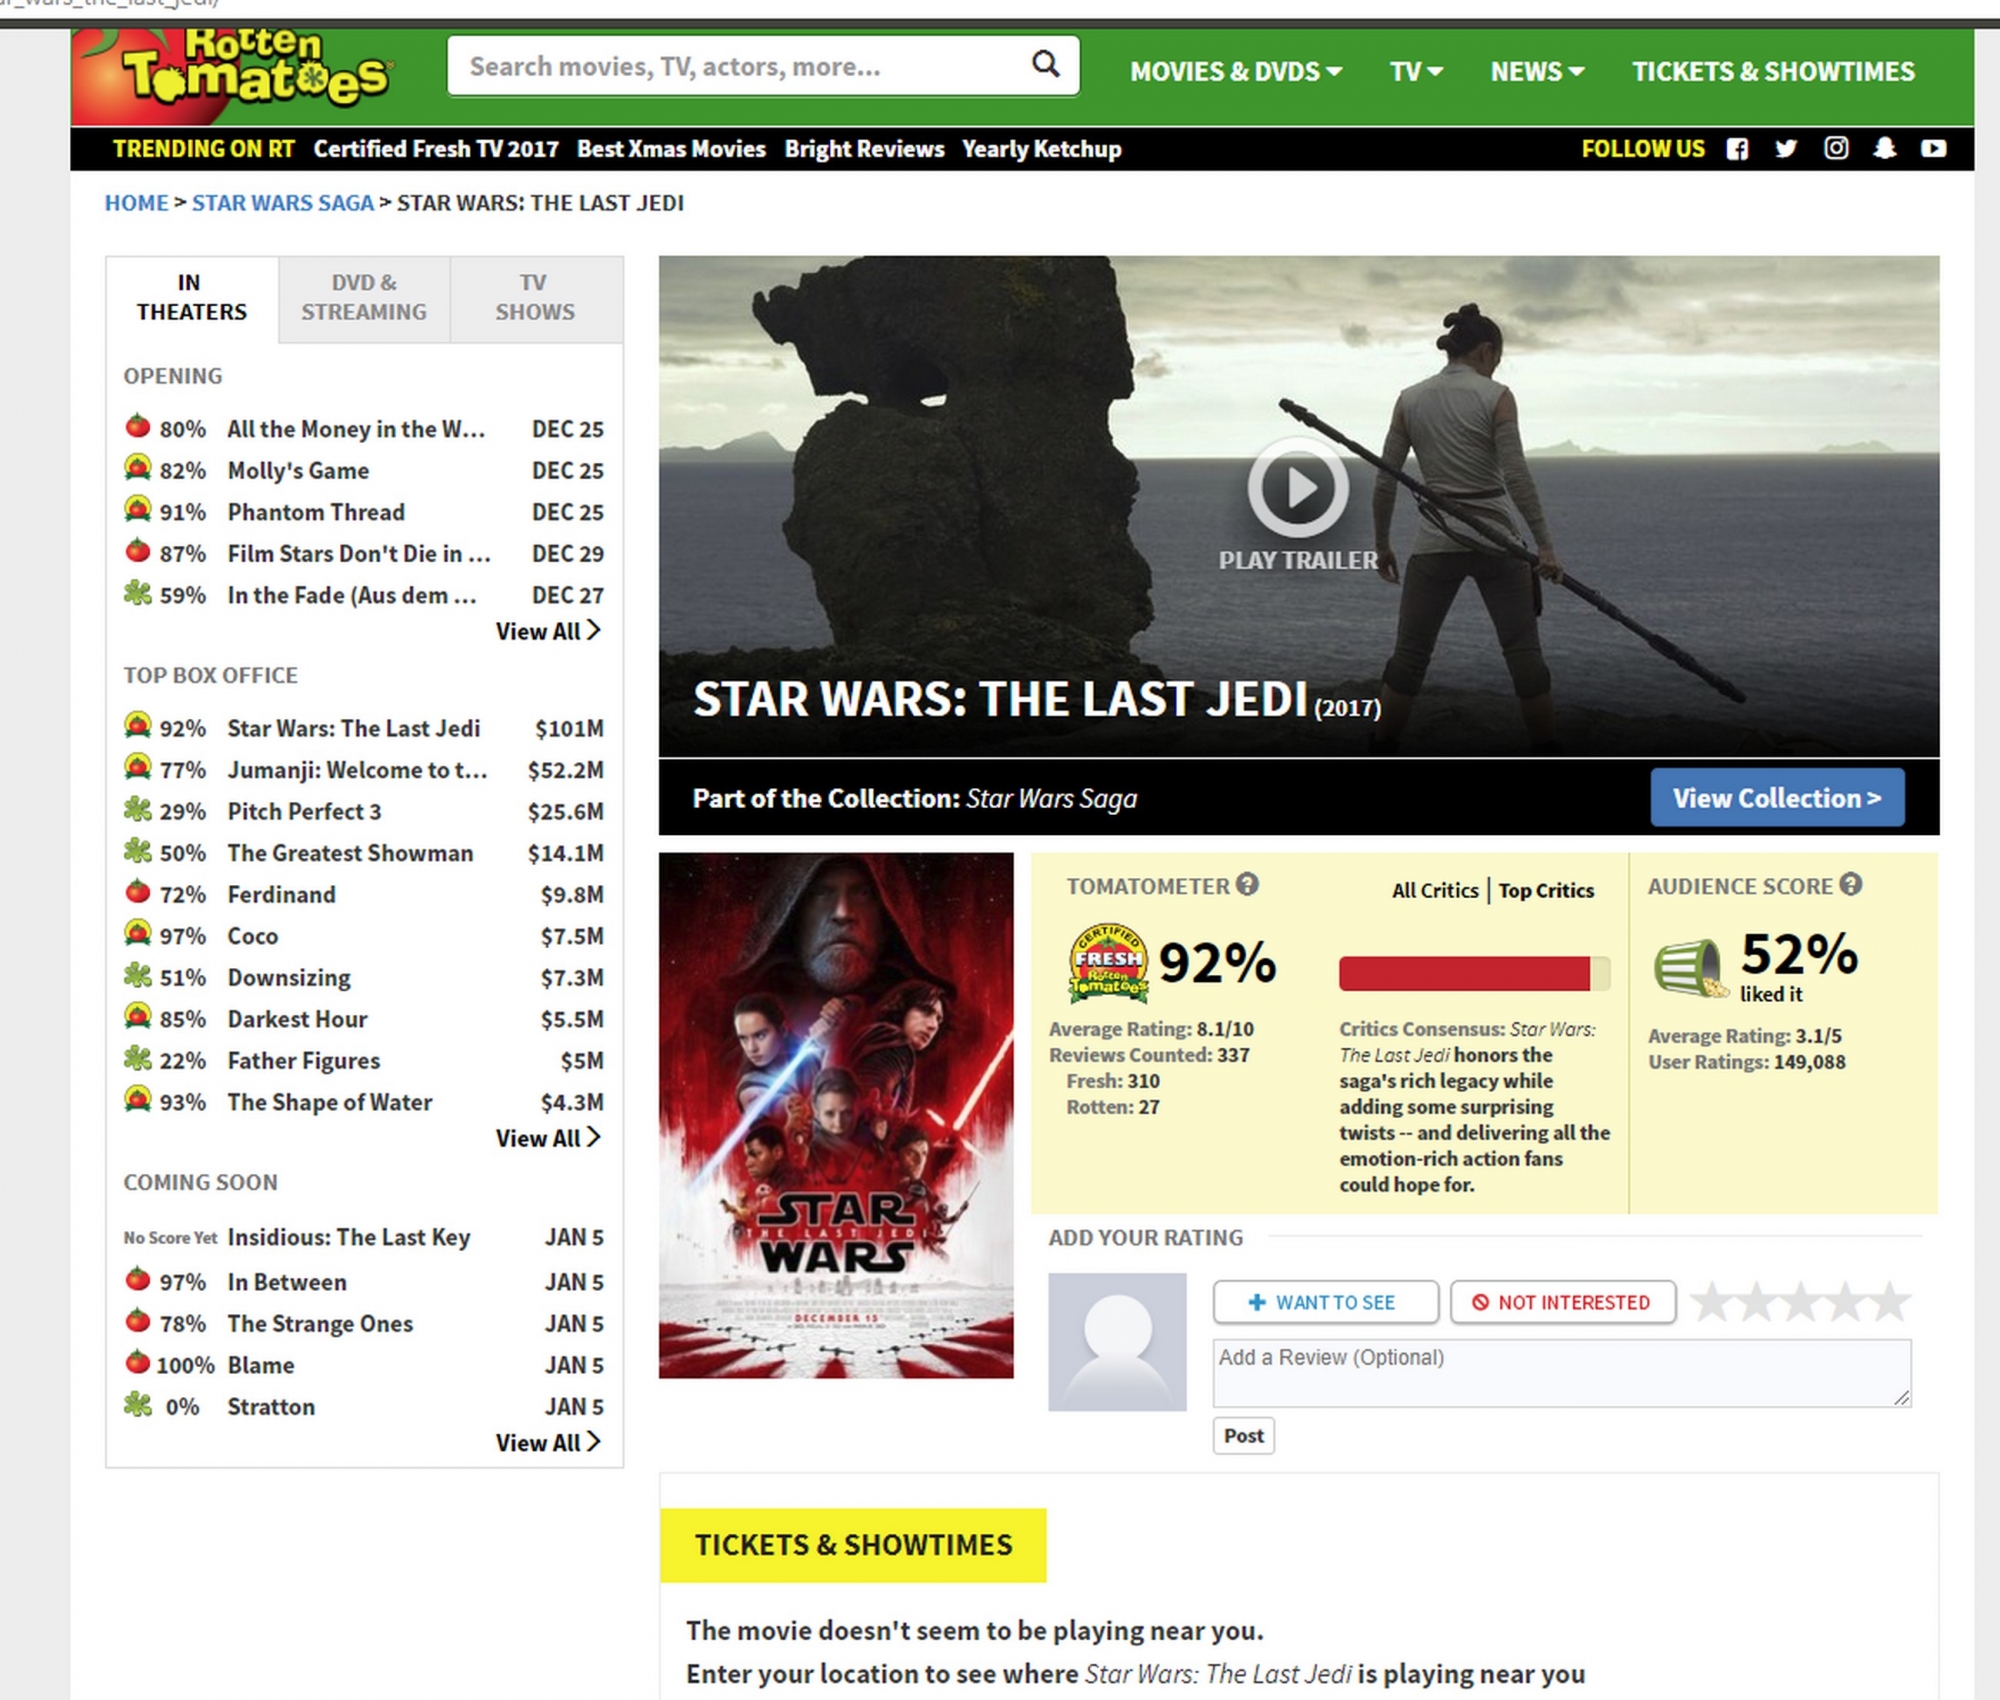
Task: Rate five stars using the last star
Action: [1890, 1302]
